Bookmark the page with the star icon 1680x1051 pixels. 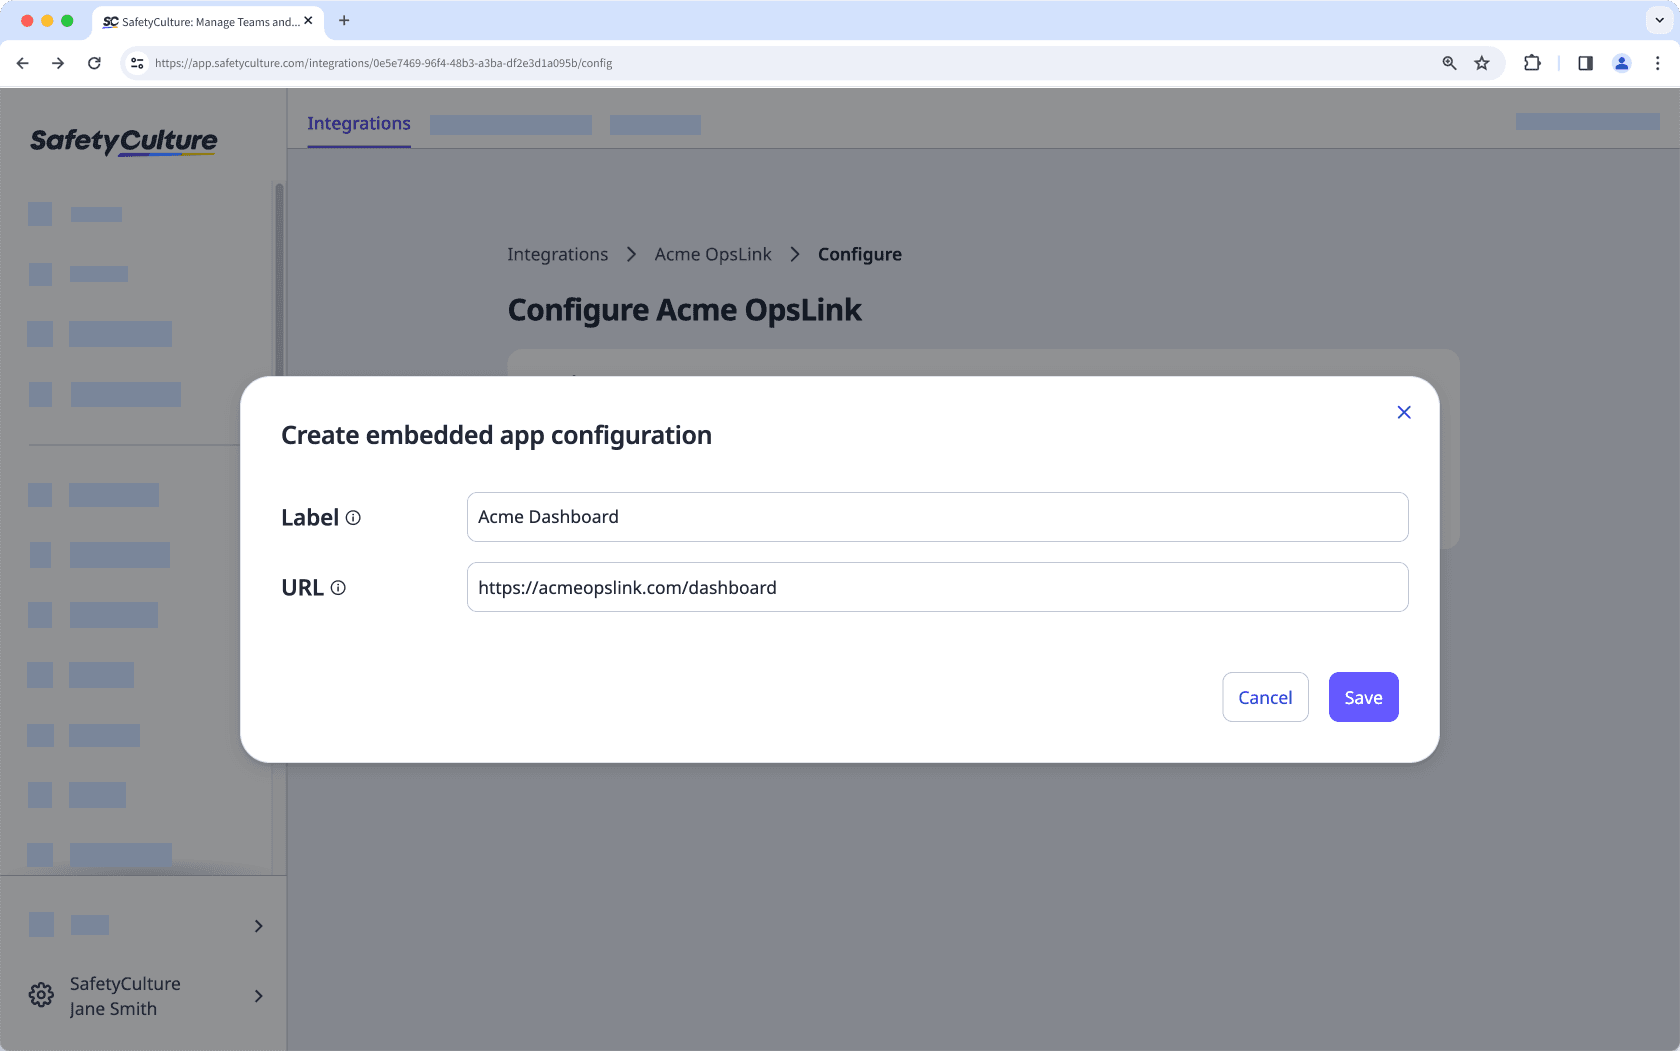[x=1481, y=62]
